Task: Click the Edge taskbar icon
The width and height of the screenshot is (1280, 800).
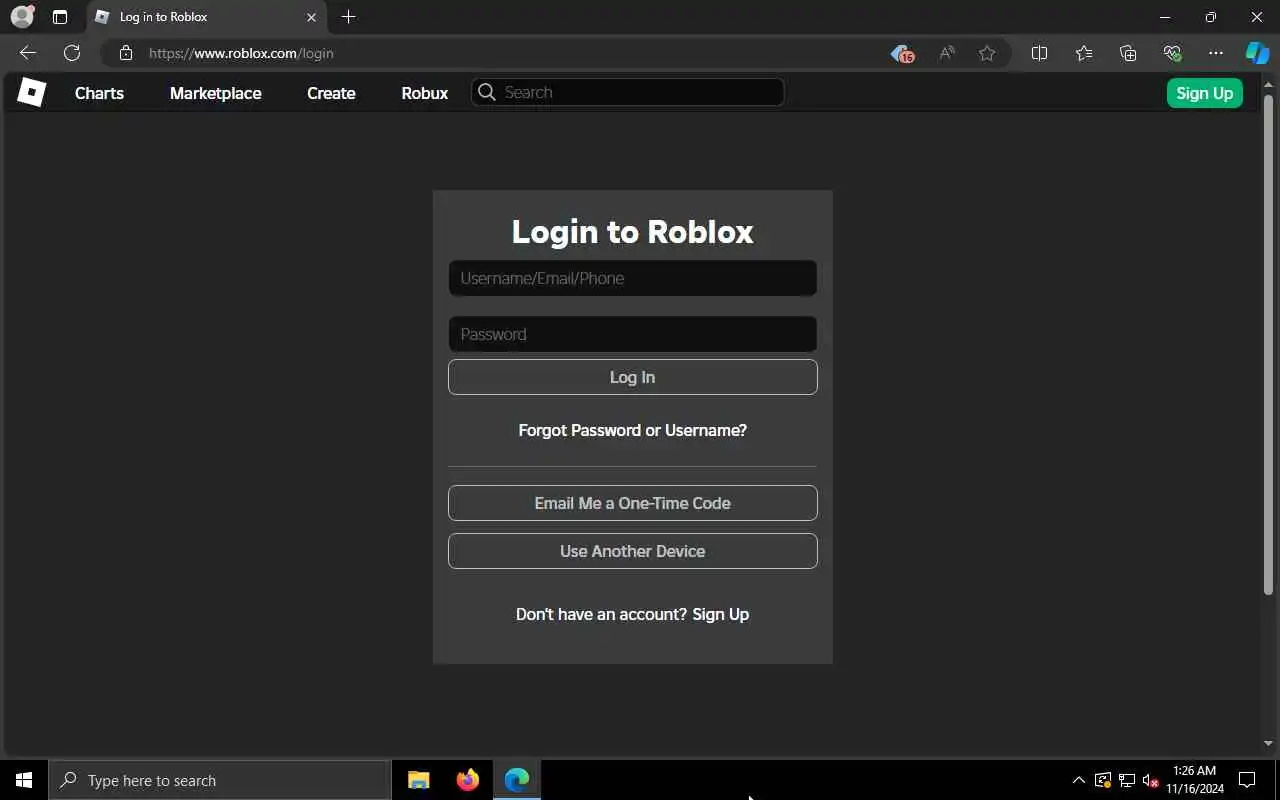Action: pos(517,780)
